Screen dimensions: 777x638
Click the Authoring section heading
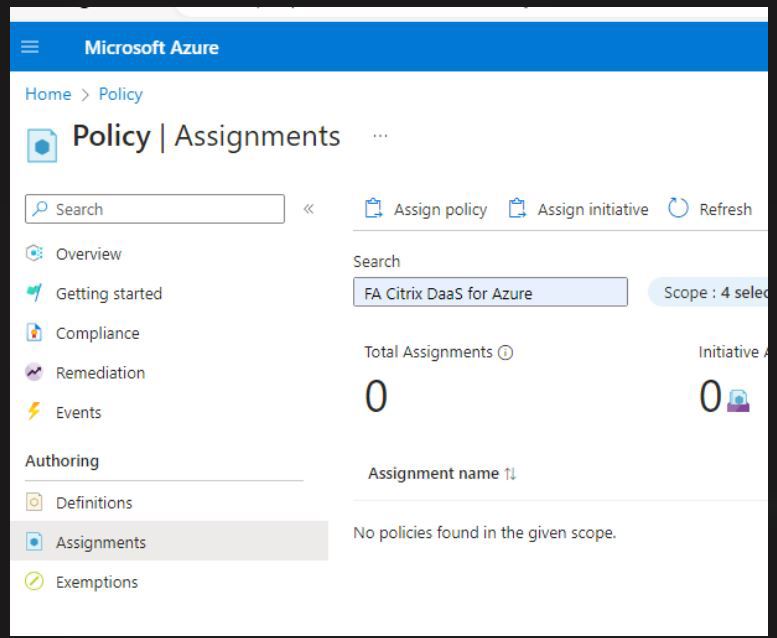click(62, 461)
